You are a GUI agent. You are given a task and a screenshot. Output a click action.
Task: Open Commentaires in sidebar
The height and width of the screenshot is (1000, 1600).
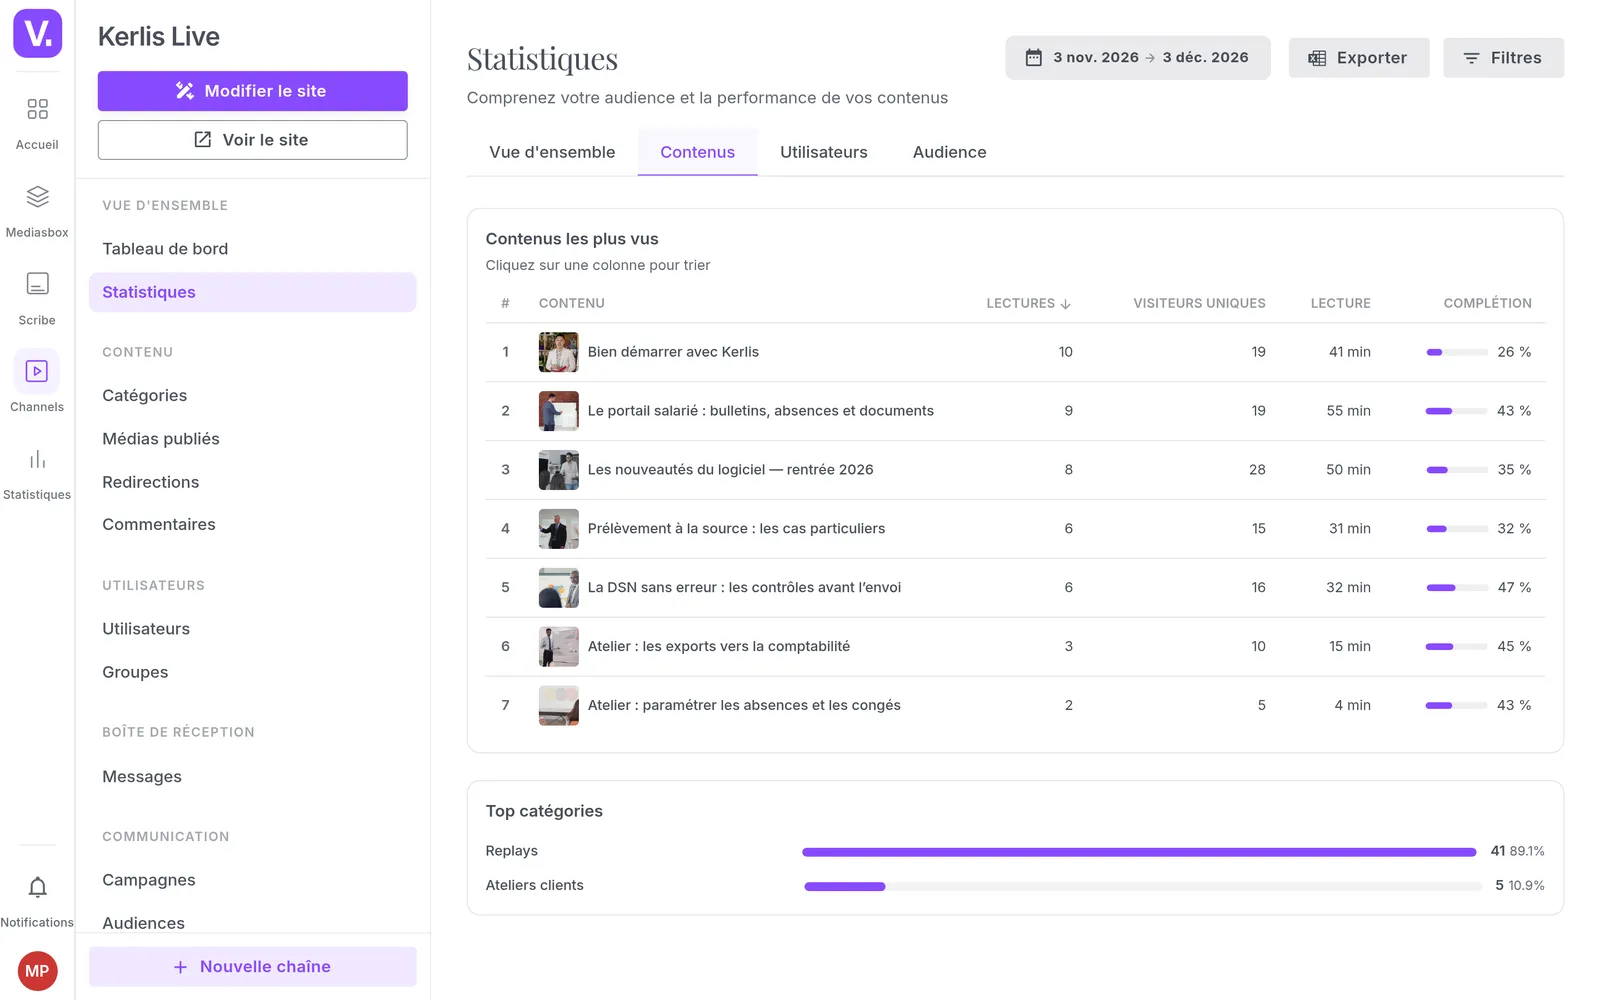click(252, 524)
